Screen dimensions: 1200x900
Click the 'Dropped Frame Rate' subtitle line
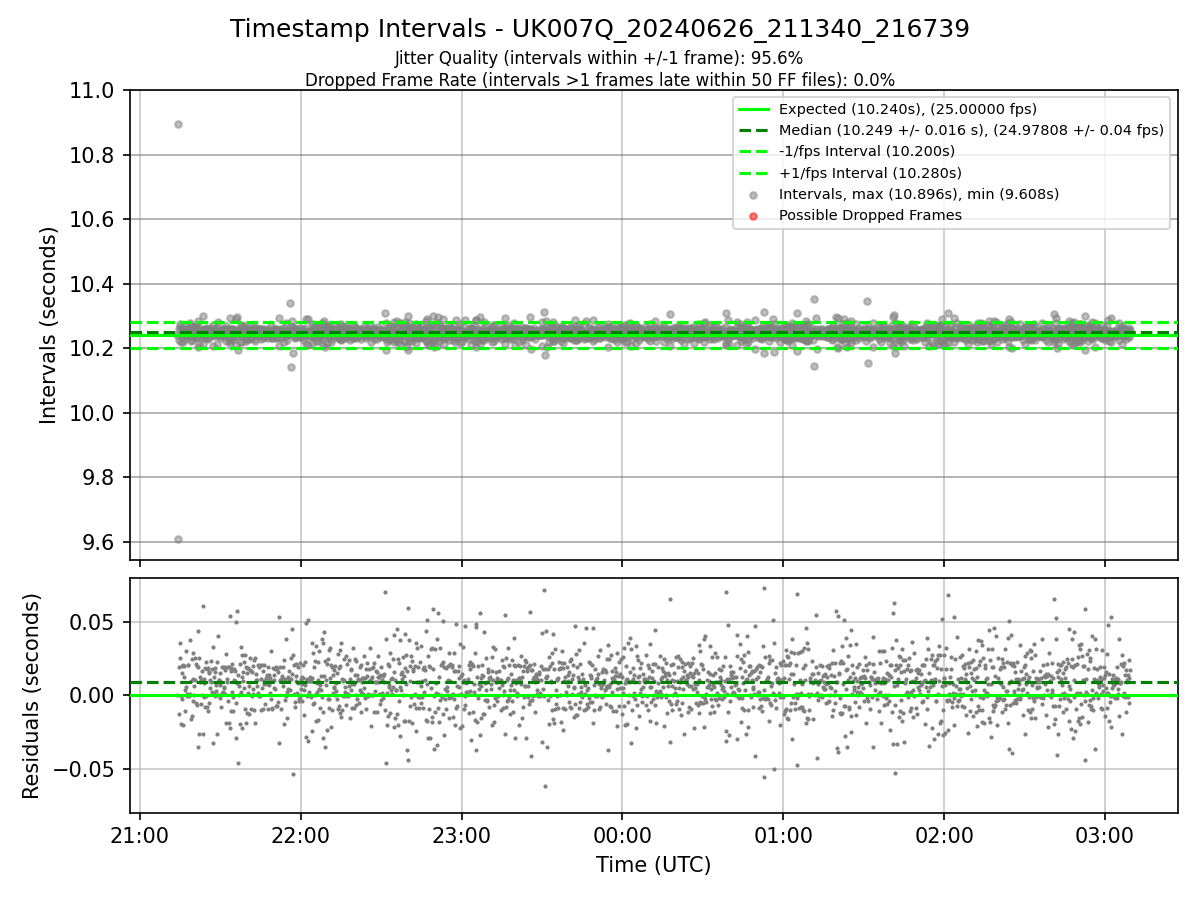[600, 80]
